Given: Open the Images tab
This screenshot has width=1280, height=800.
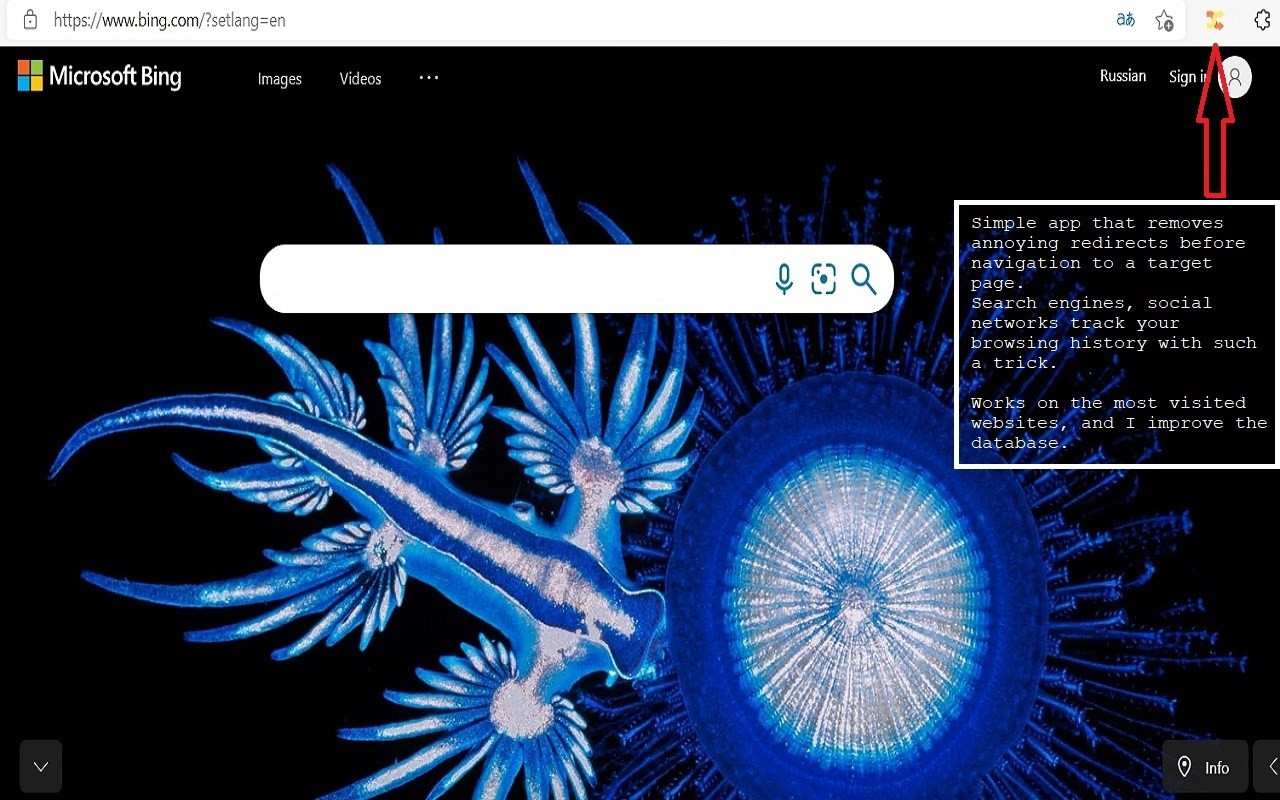Looking at the screenshot, I should [279, 79].
